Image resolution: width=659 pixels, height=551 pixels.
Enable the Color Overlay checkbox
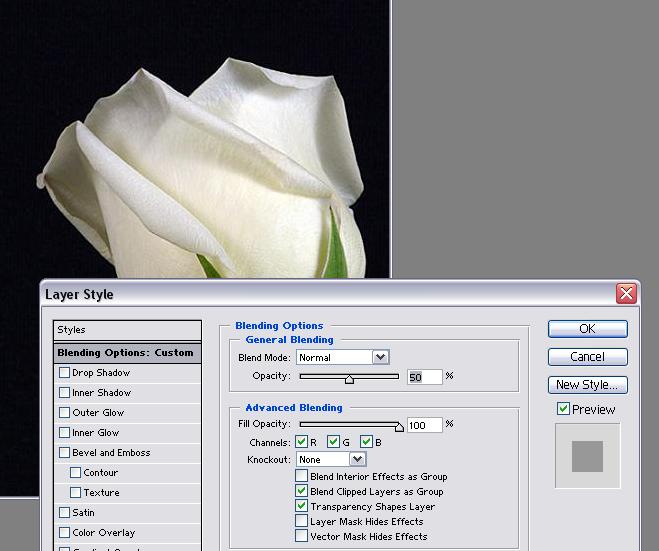pos(64,533)
